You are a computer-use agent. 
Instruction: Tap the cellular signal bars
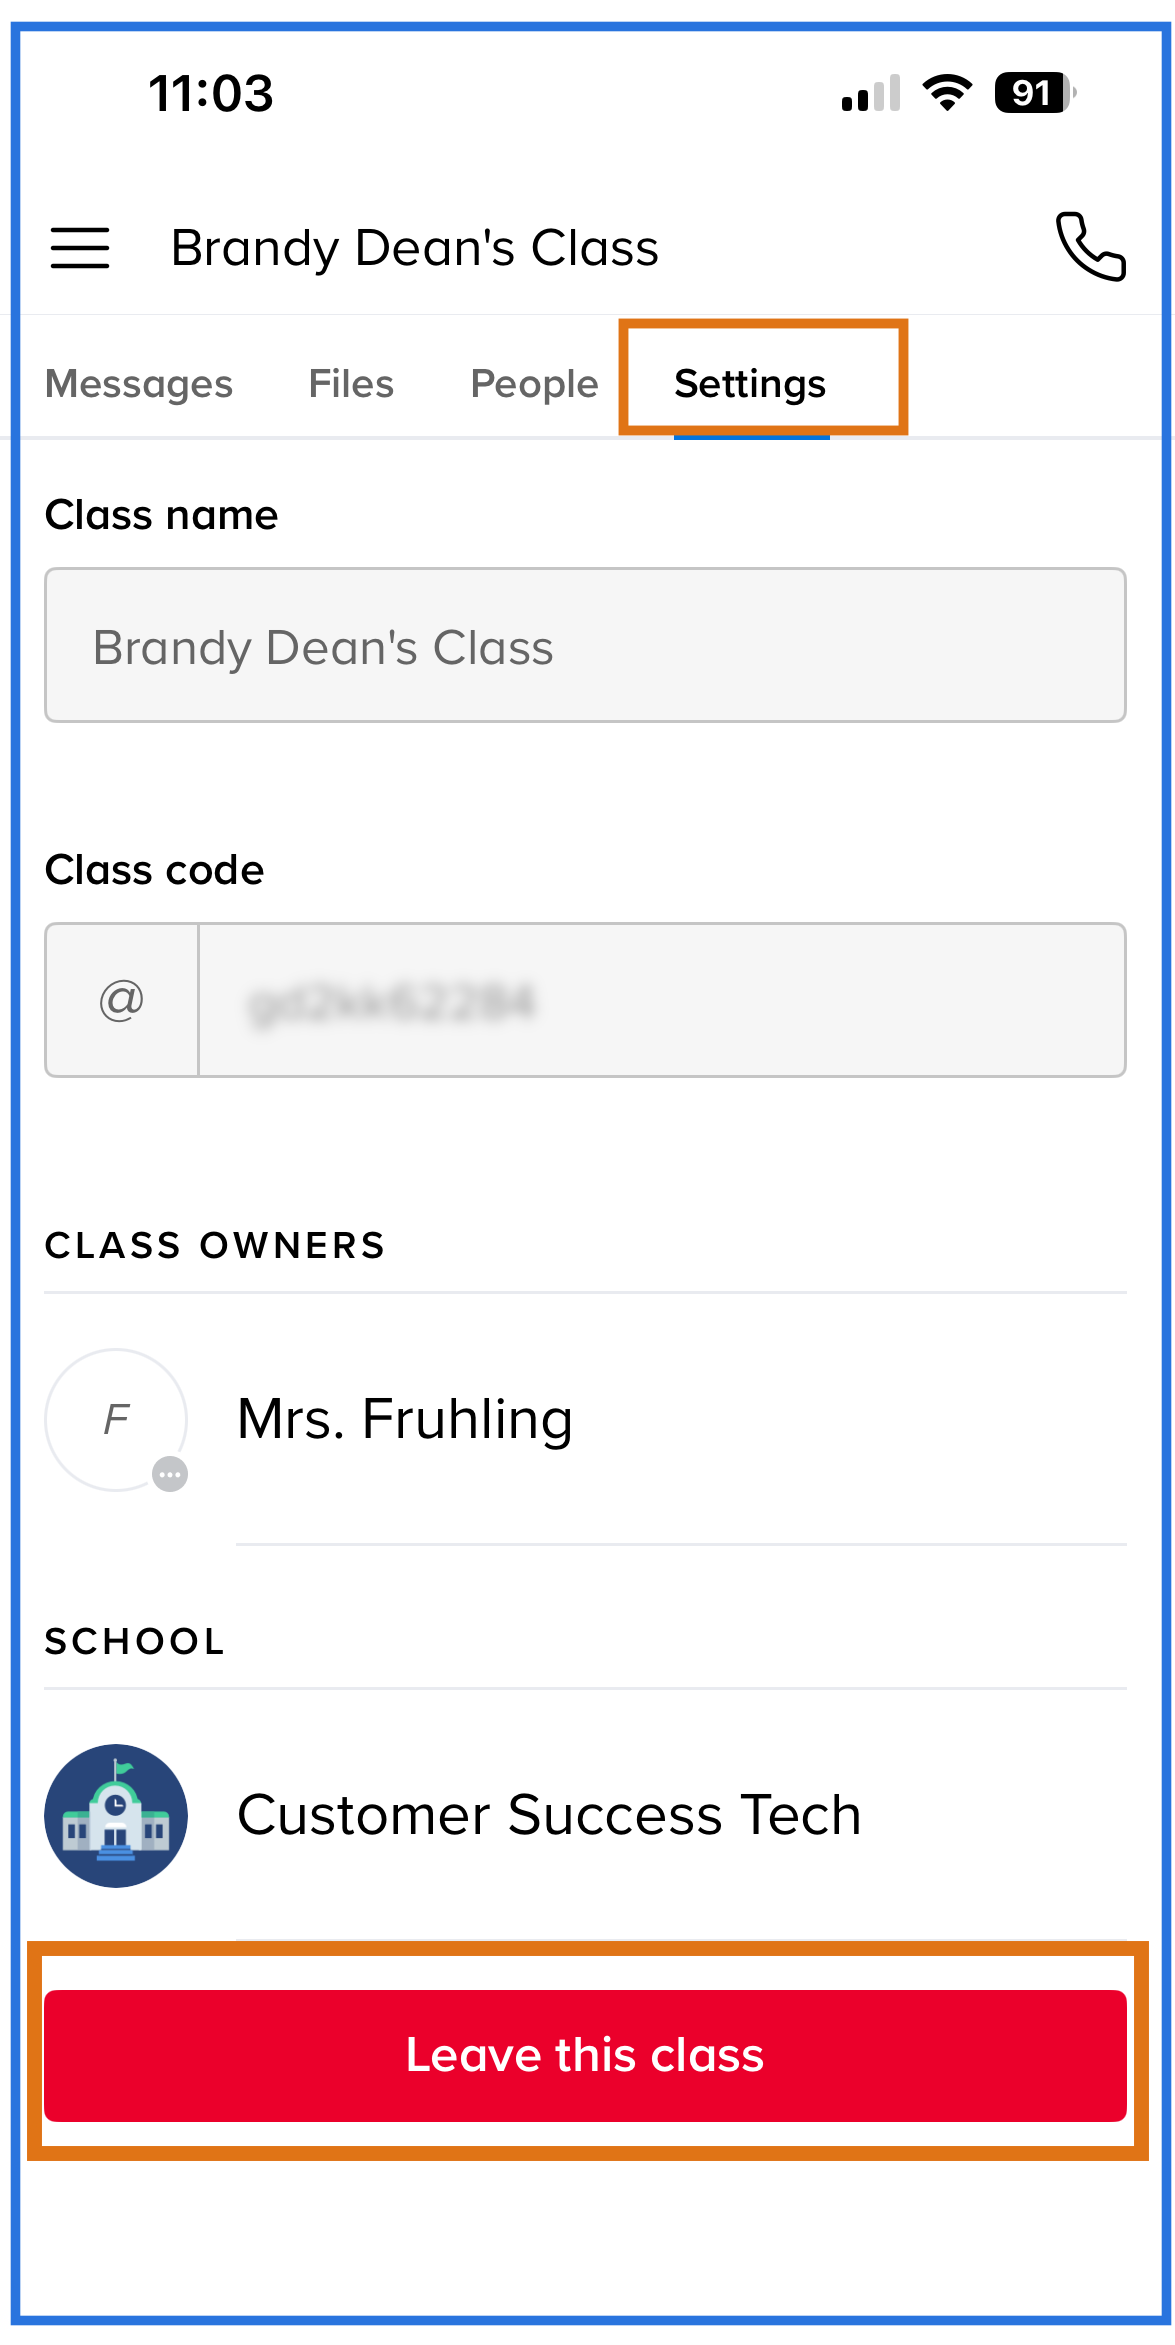[871, 94]
